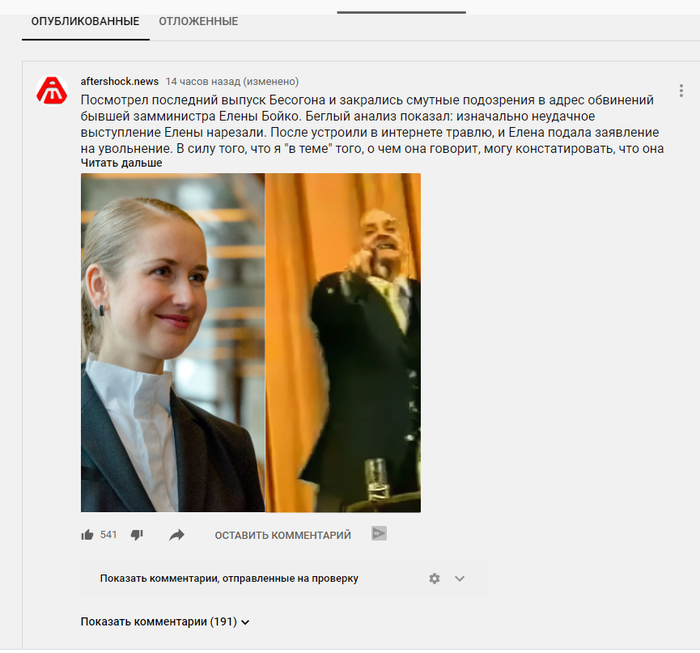Open the aftershock.news channel name link
Screen dimensions: 700x653
point(120,82)
